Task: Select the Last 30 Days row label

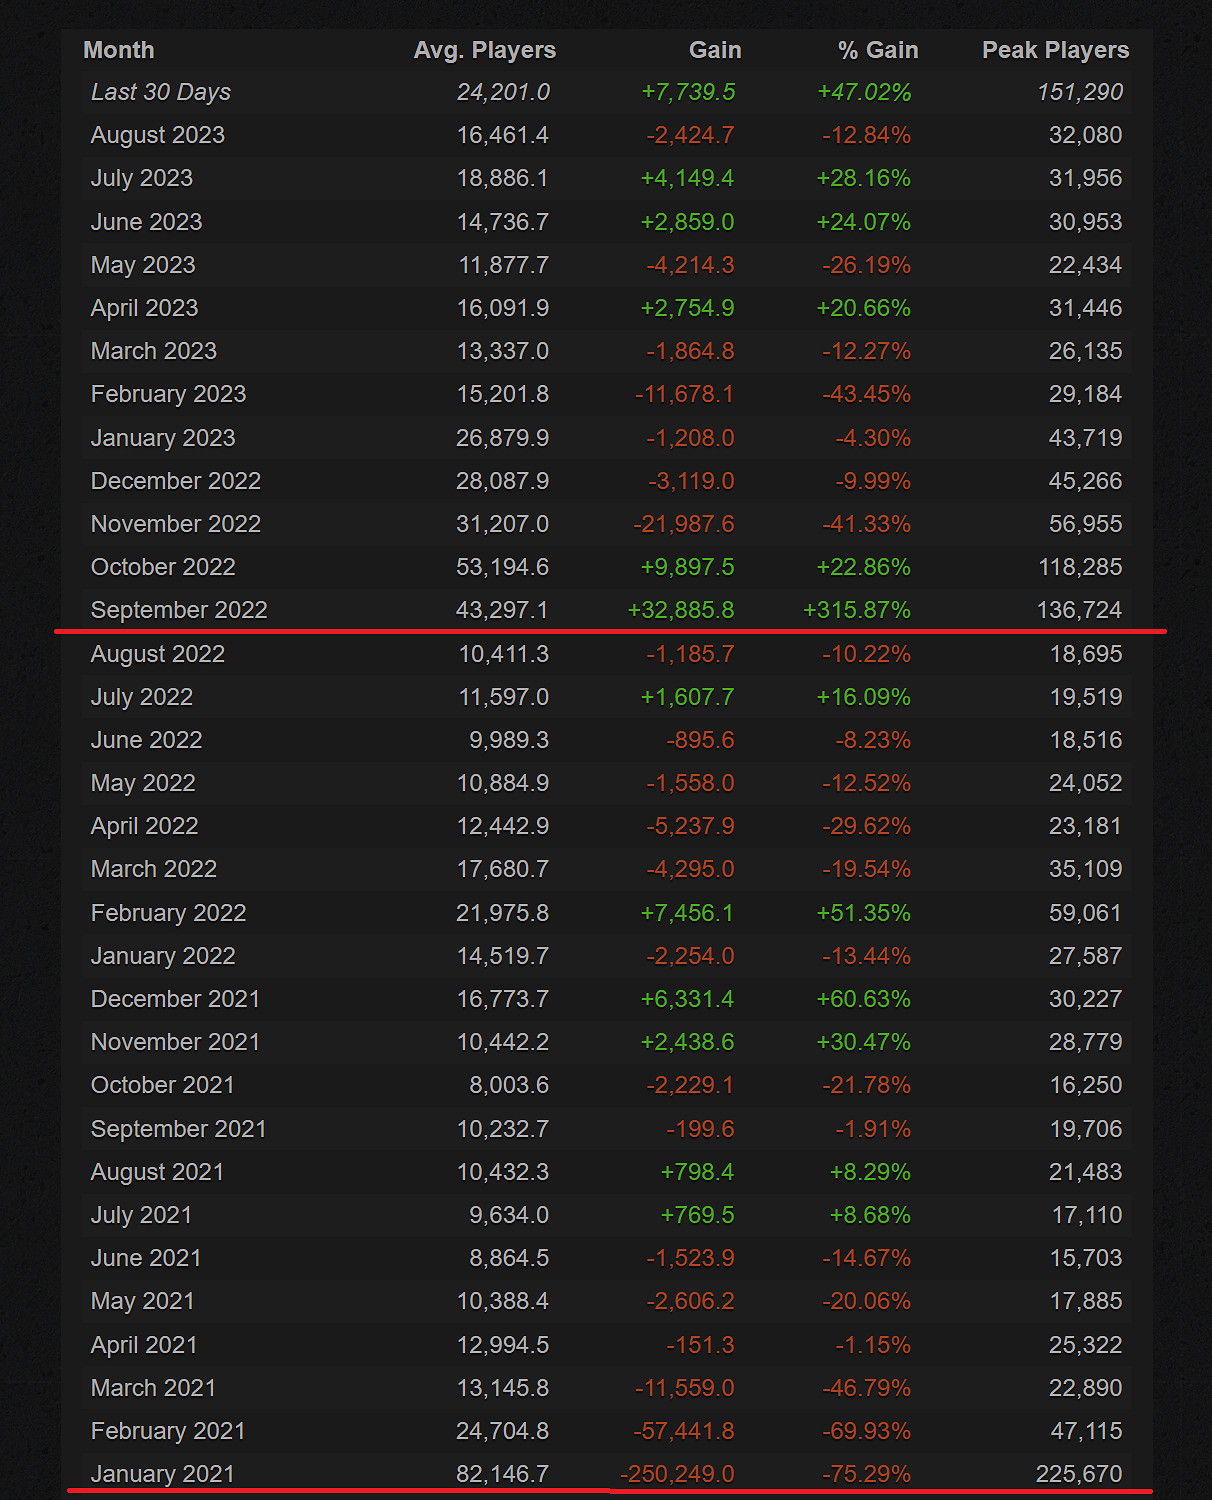Action: pyautogui.click(x=161, y=92)
